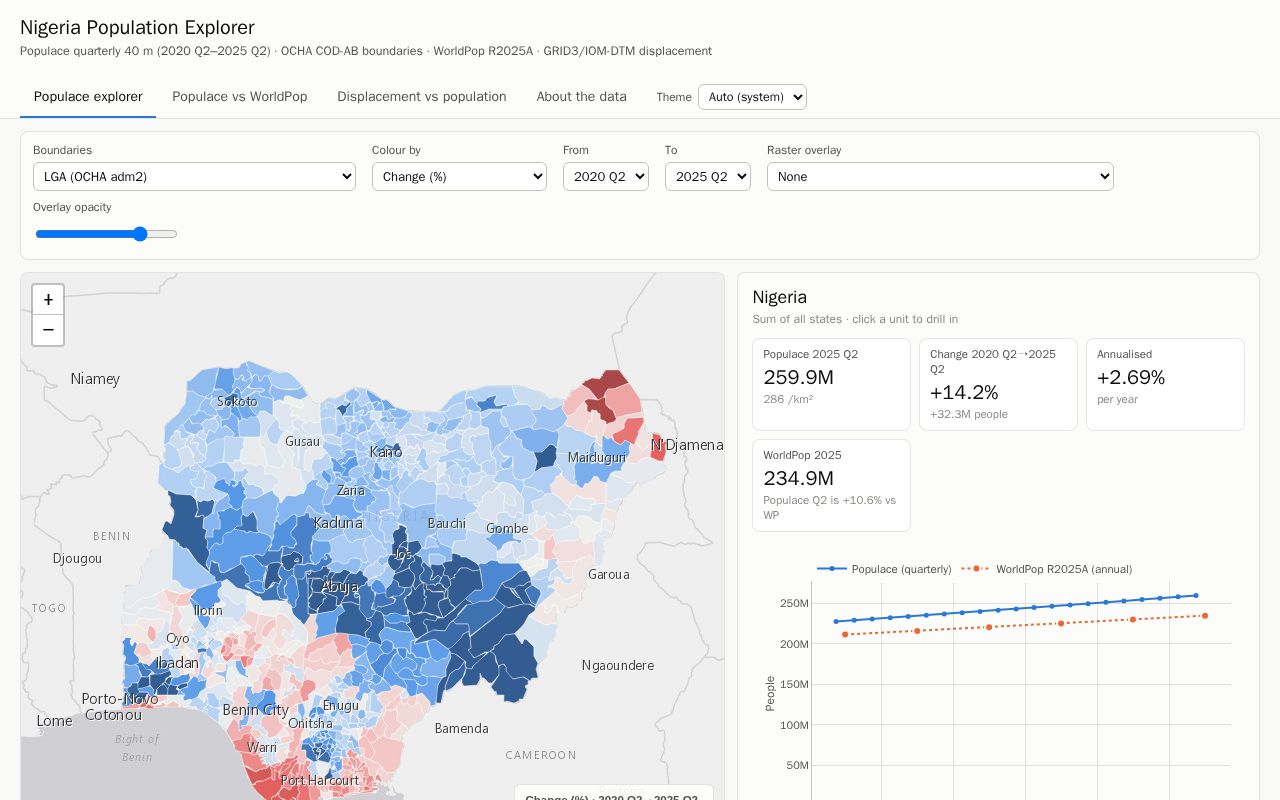Change the To quarter dropdown
The image size is (1280, 800).
coord(708,177)
